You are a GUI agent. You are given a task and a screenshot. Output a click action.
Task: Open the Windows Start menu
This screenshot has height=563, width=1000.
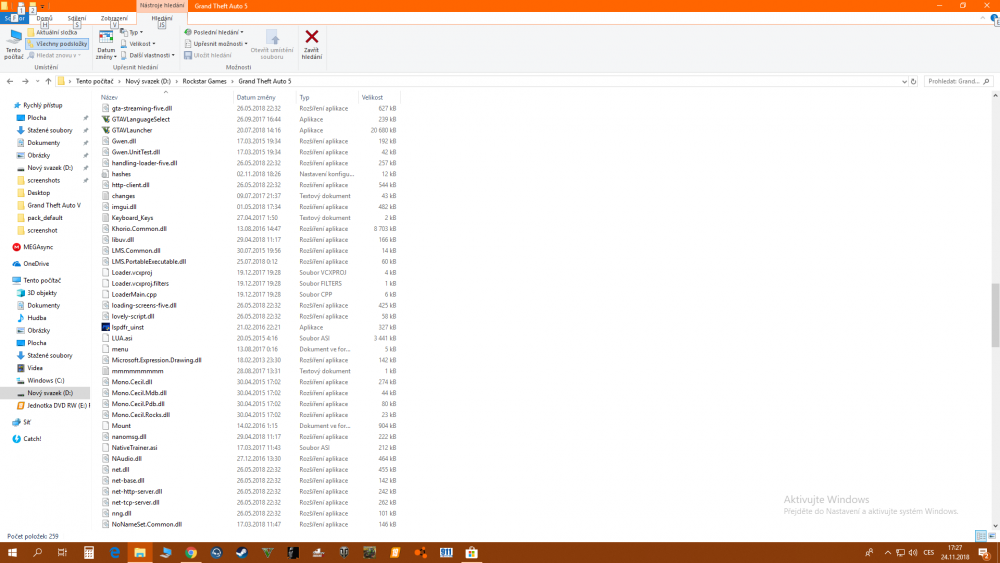(x=12, y=552)
